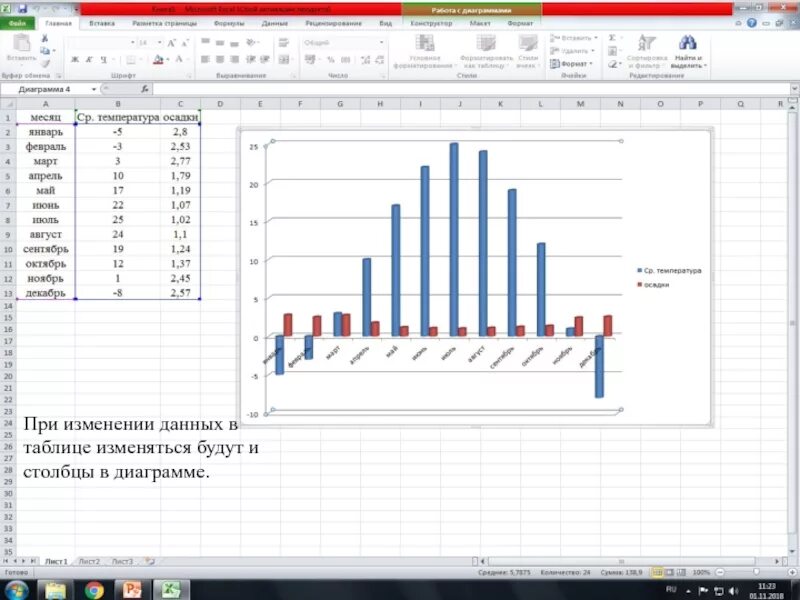Click the fill color bucket icon
This screenshot has height=600, width=800.
pyautogui.click(x=158, y=60)
